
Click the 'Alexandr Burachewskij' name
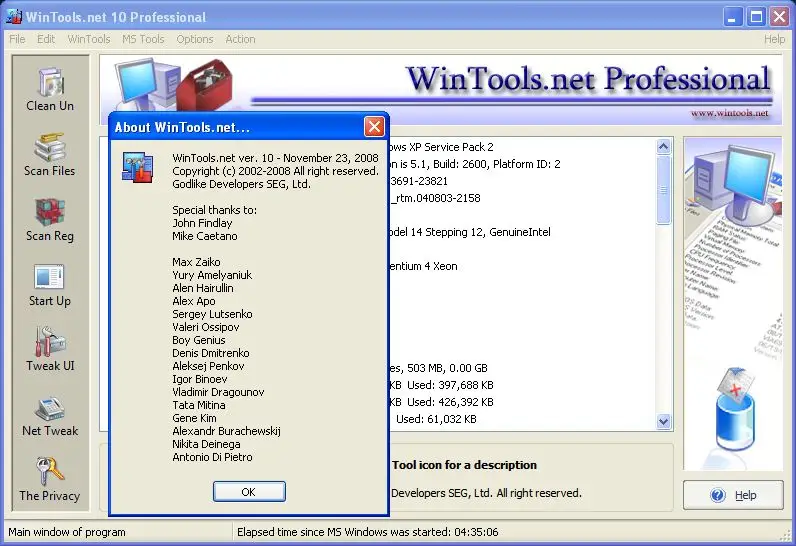[x=226, y=431]
